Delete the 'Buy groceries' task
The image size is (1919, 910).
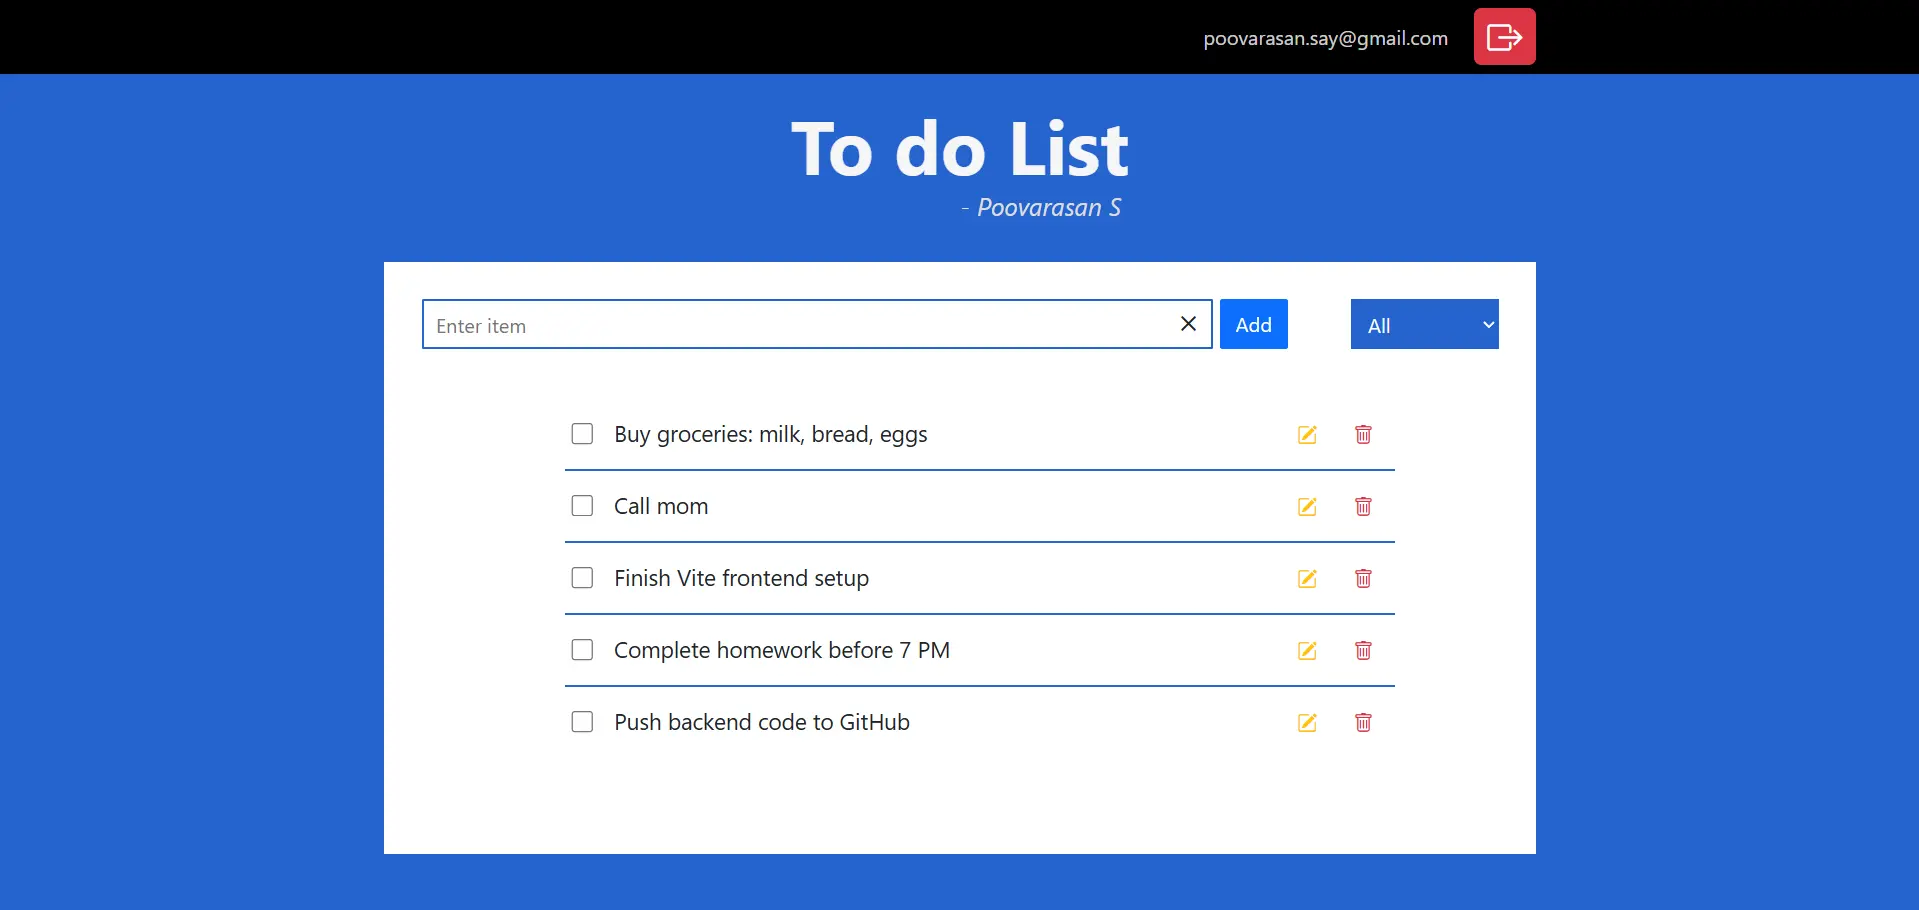[1363, 435]
